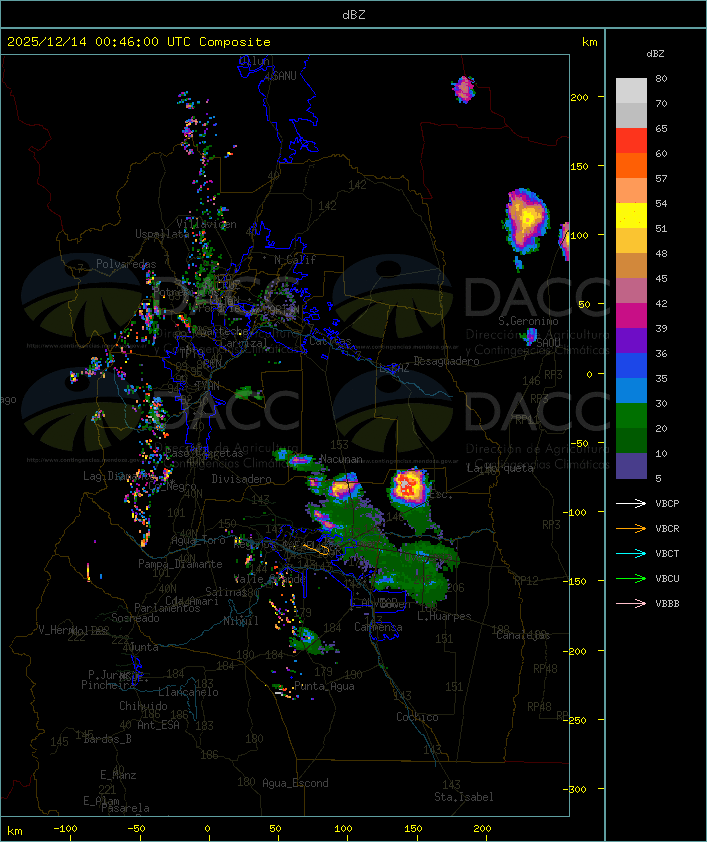Click the white VBCP arrow icon
Image resolution: width=707 pixels, height=842 pixels.
click(631, 503)
